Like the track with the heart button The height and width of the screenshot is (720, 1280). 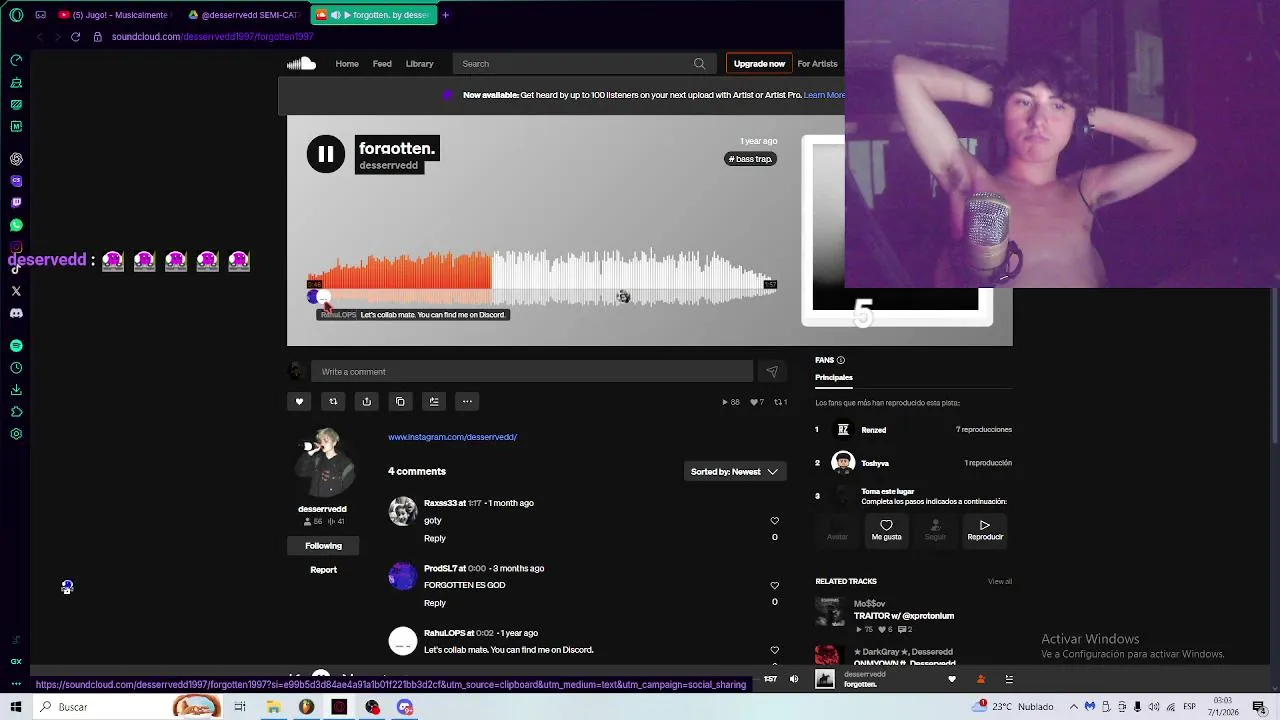(299, 401)
